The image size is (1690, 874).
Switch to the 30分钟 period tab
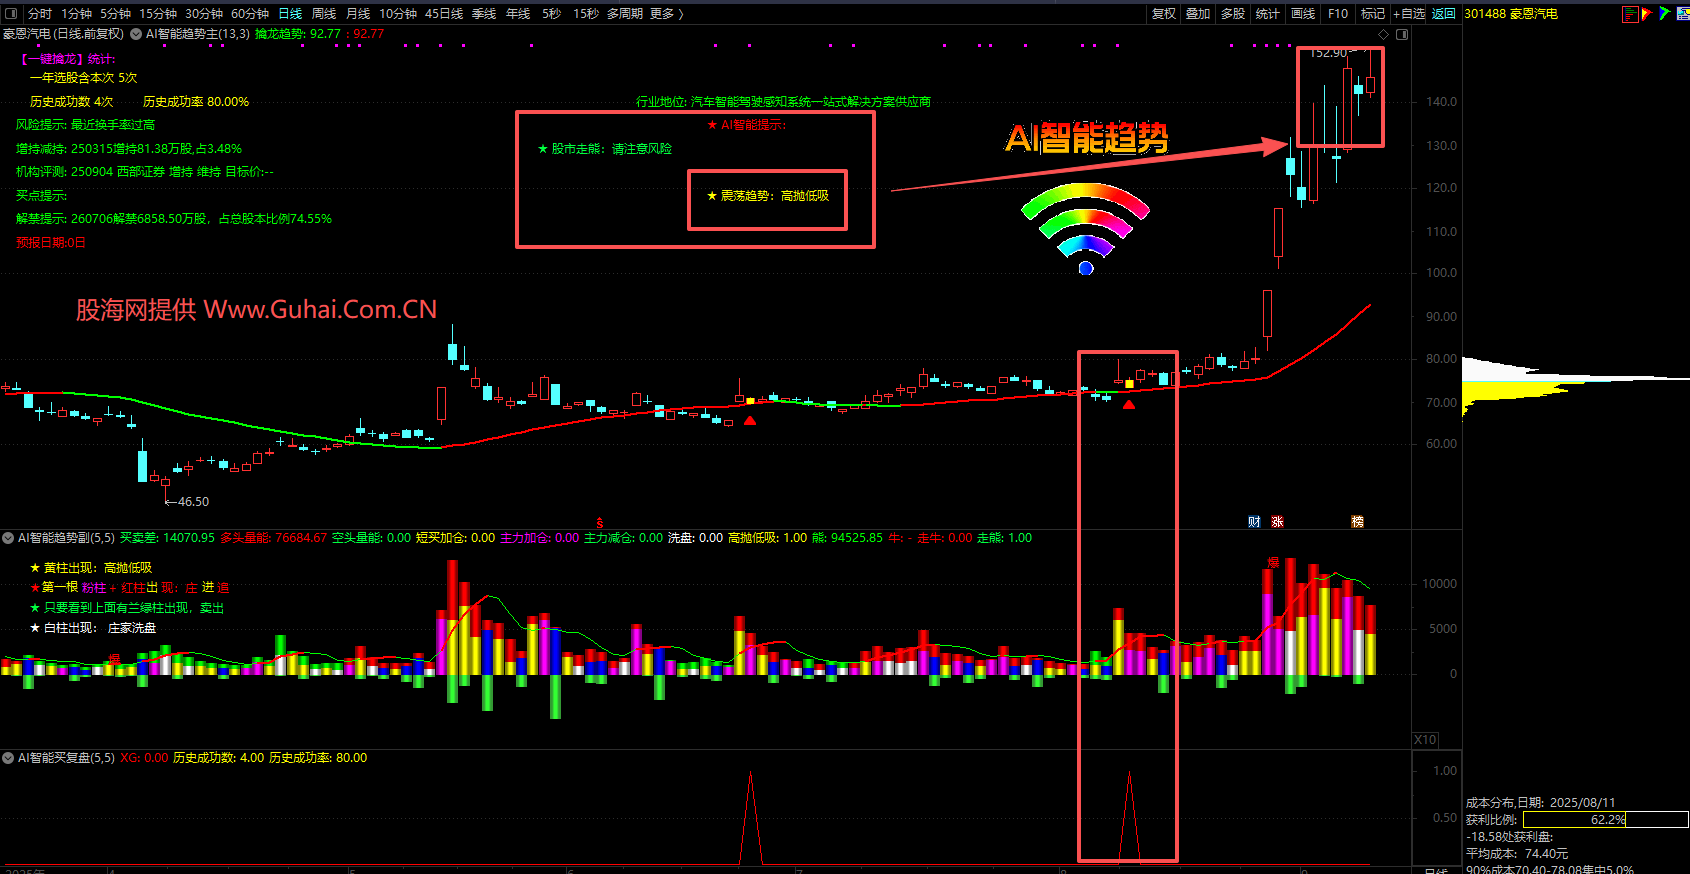[204, 14]
